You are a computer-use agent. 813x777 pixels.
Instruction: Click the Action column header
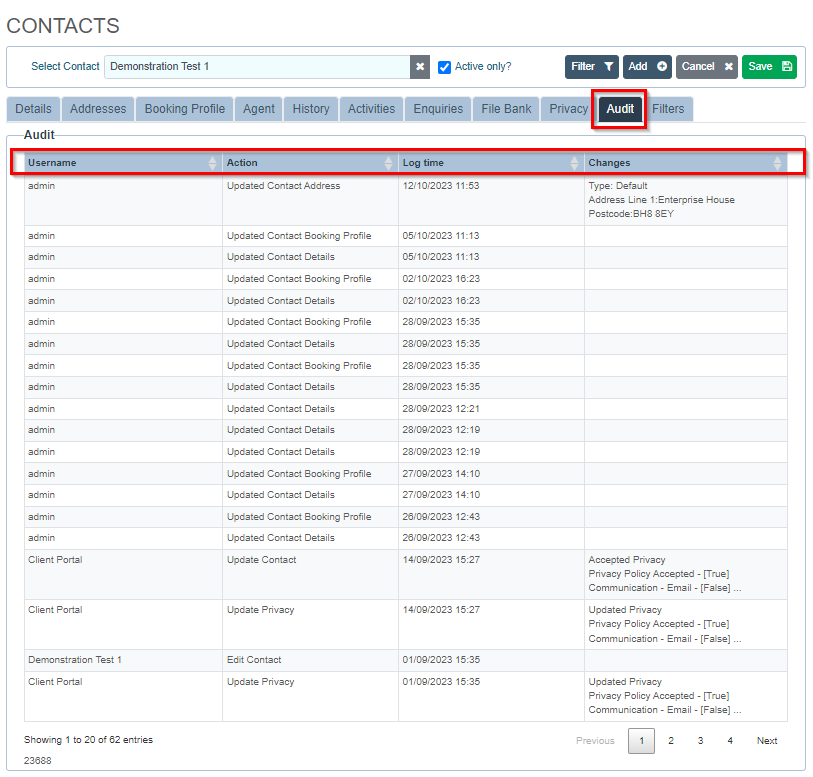[311, 163]
